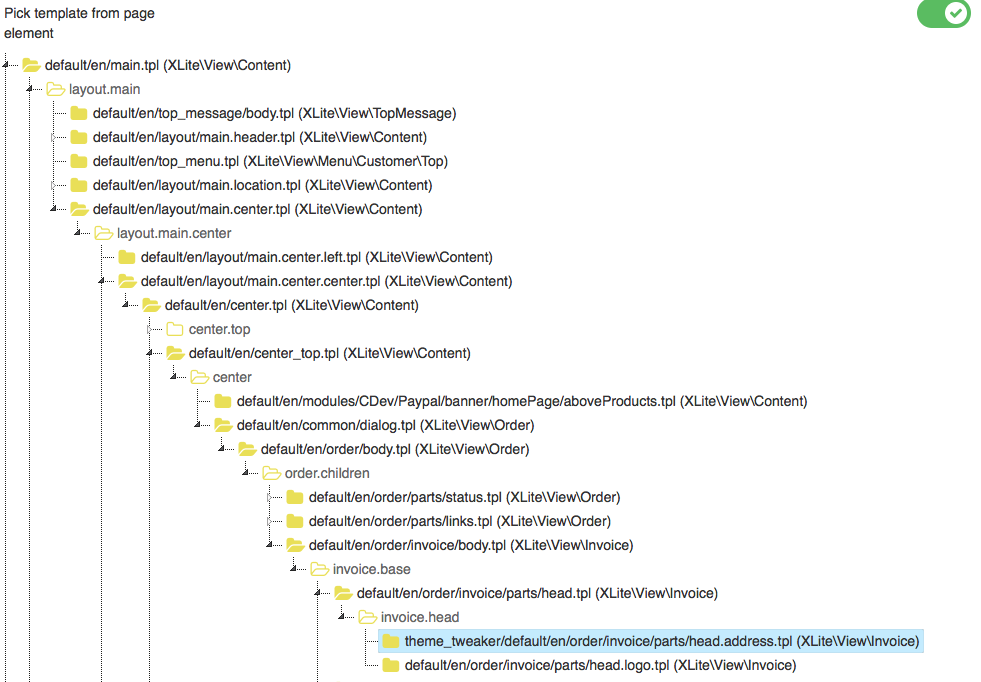
Task: Click the invoice.base folder icon
Action: point(319,569)
